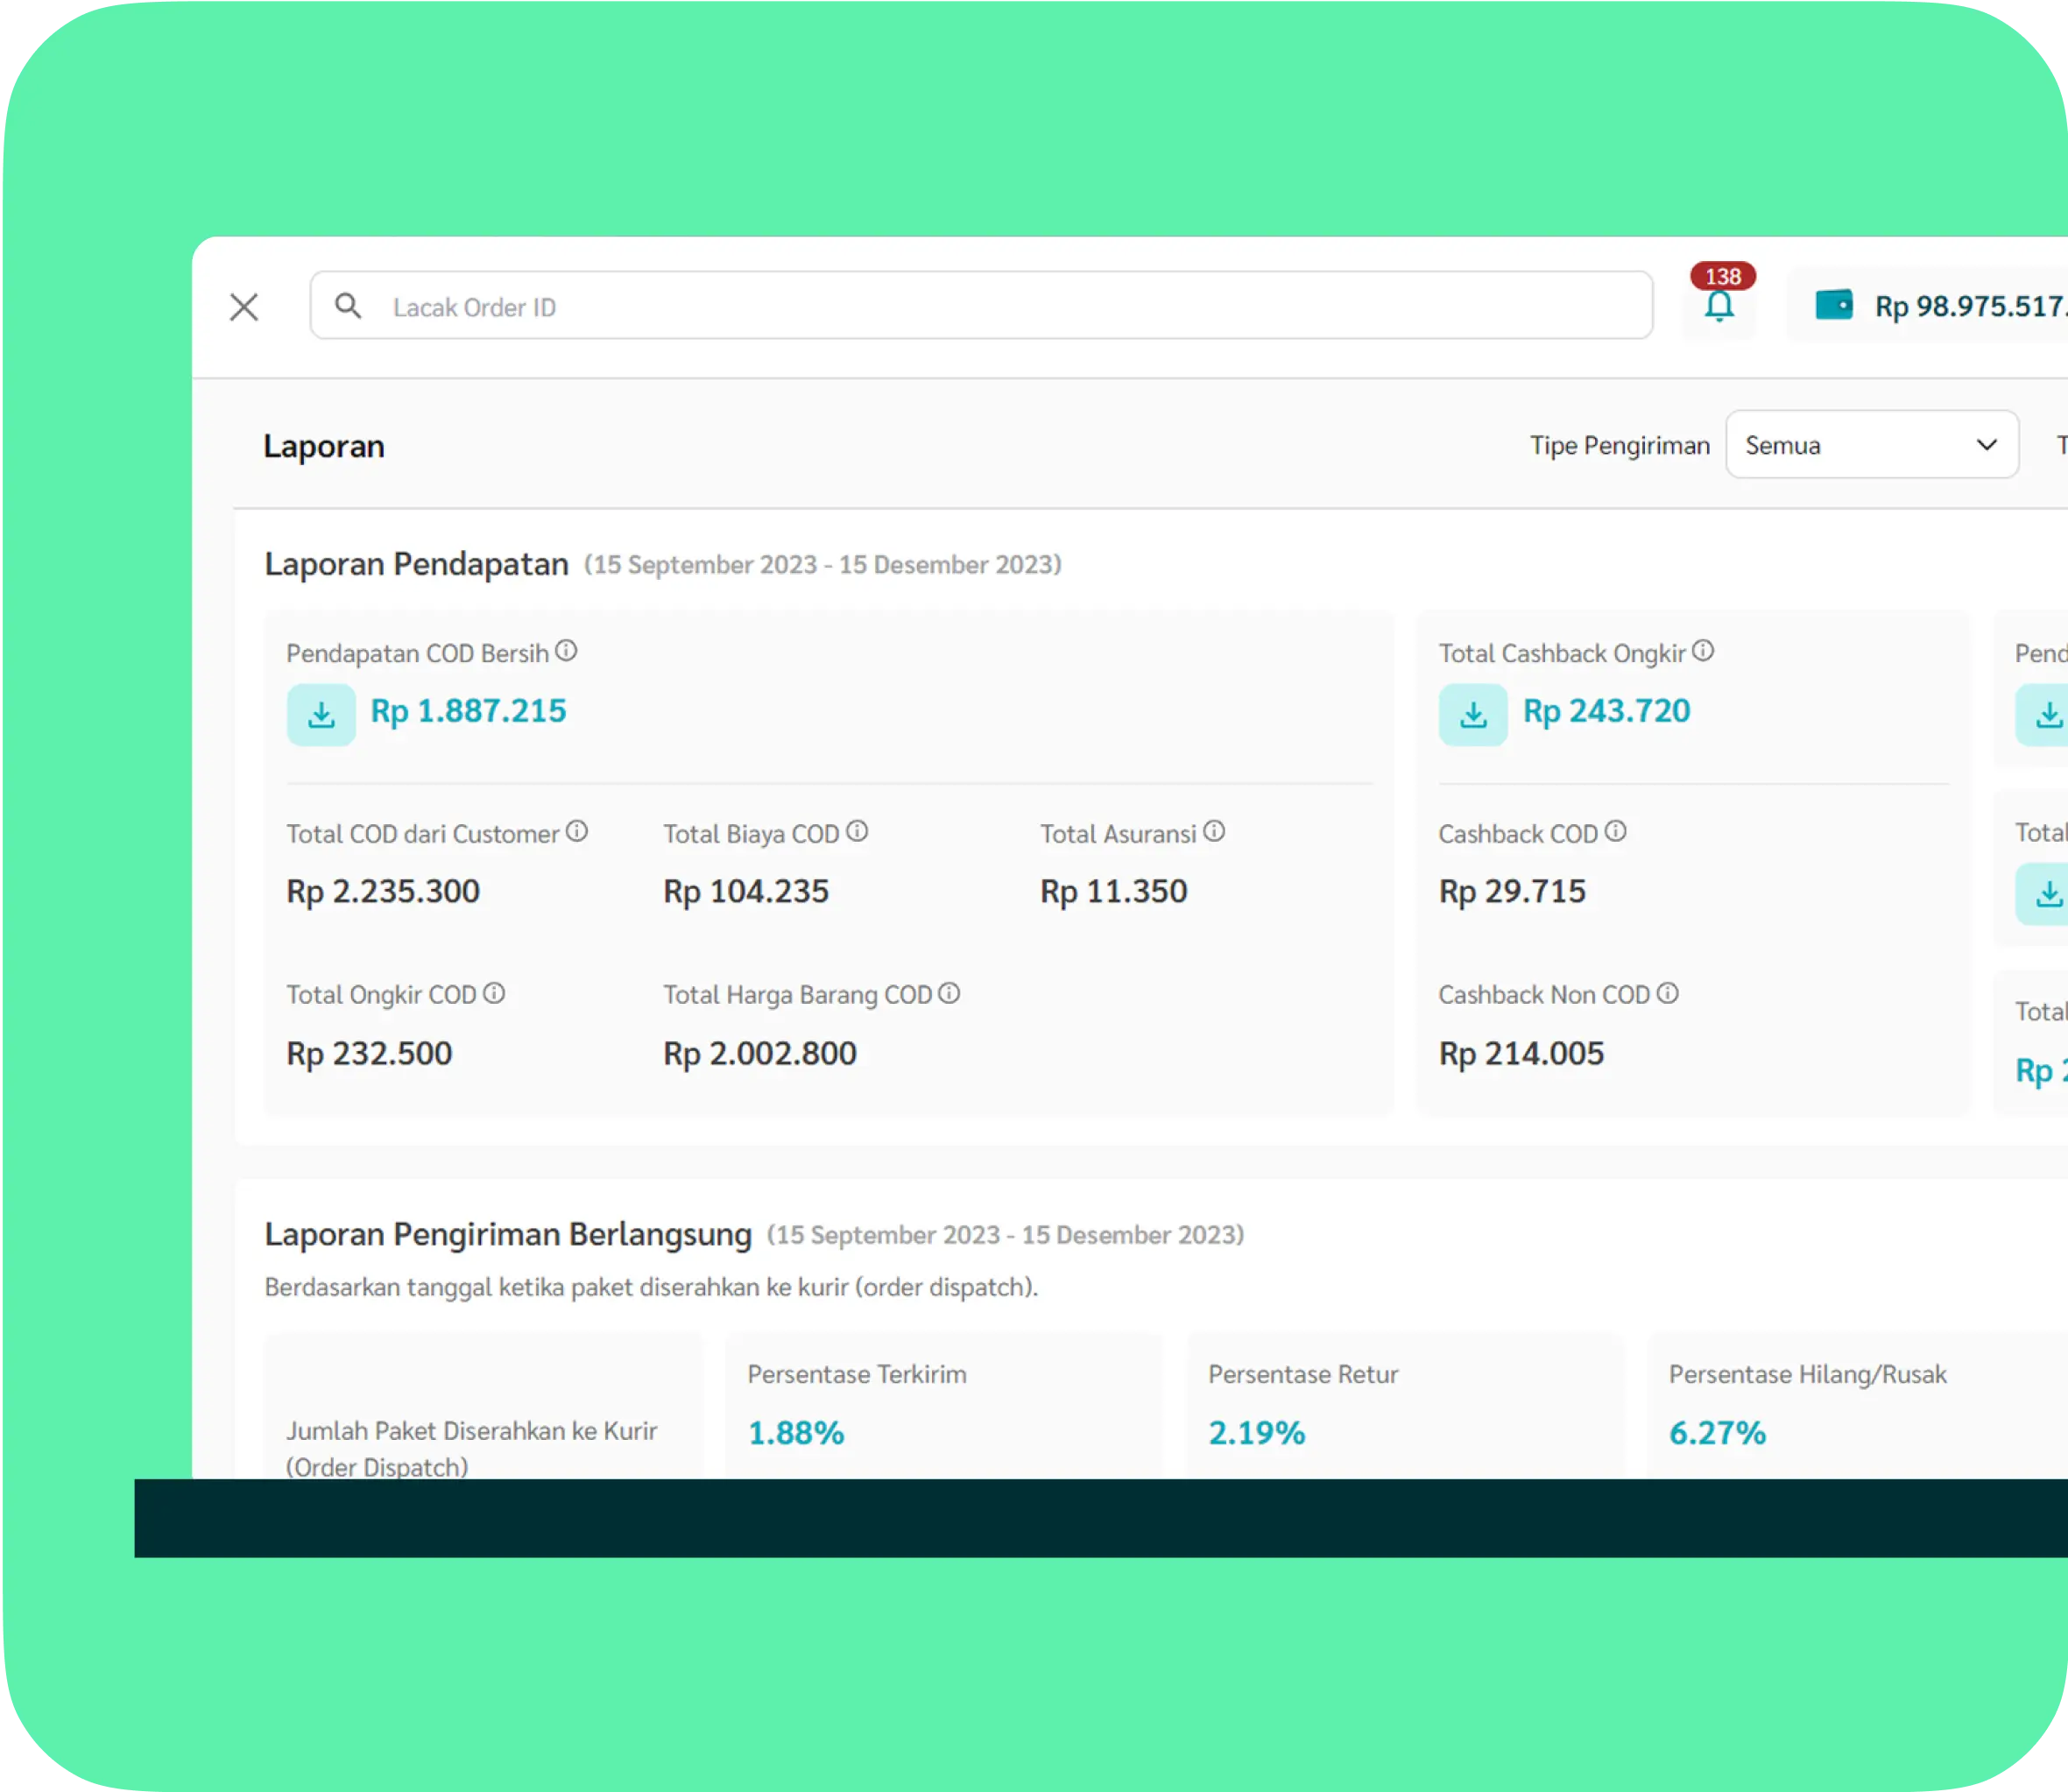Show info for Total Cashback Ongkir

1703,651
